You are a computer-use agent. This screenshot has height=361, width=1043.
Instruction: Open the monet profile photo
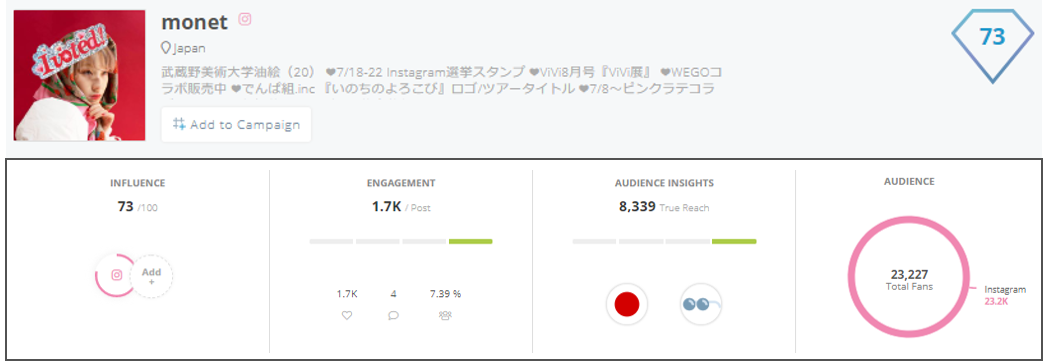click(x=79, y=75)
